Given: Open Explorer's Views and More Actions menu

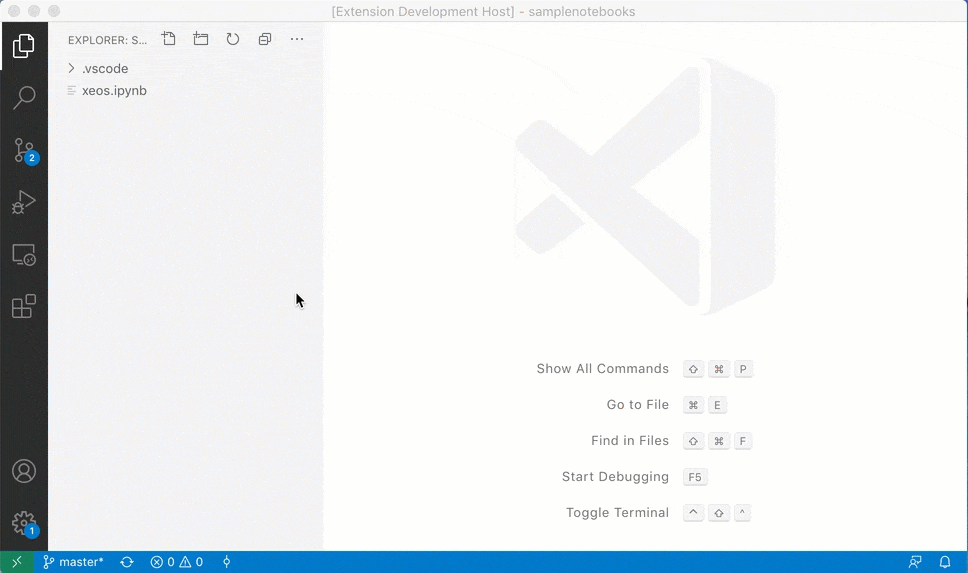Looking at the screenshot, I should click(297, 39).
